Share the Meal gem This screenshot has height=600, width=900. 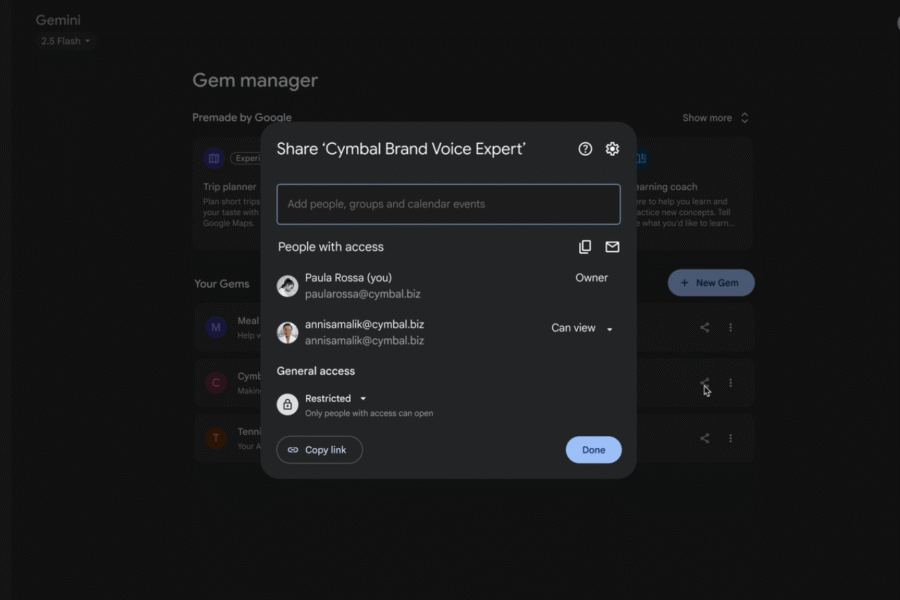pyautogui.click(x=703, y=327)
